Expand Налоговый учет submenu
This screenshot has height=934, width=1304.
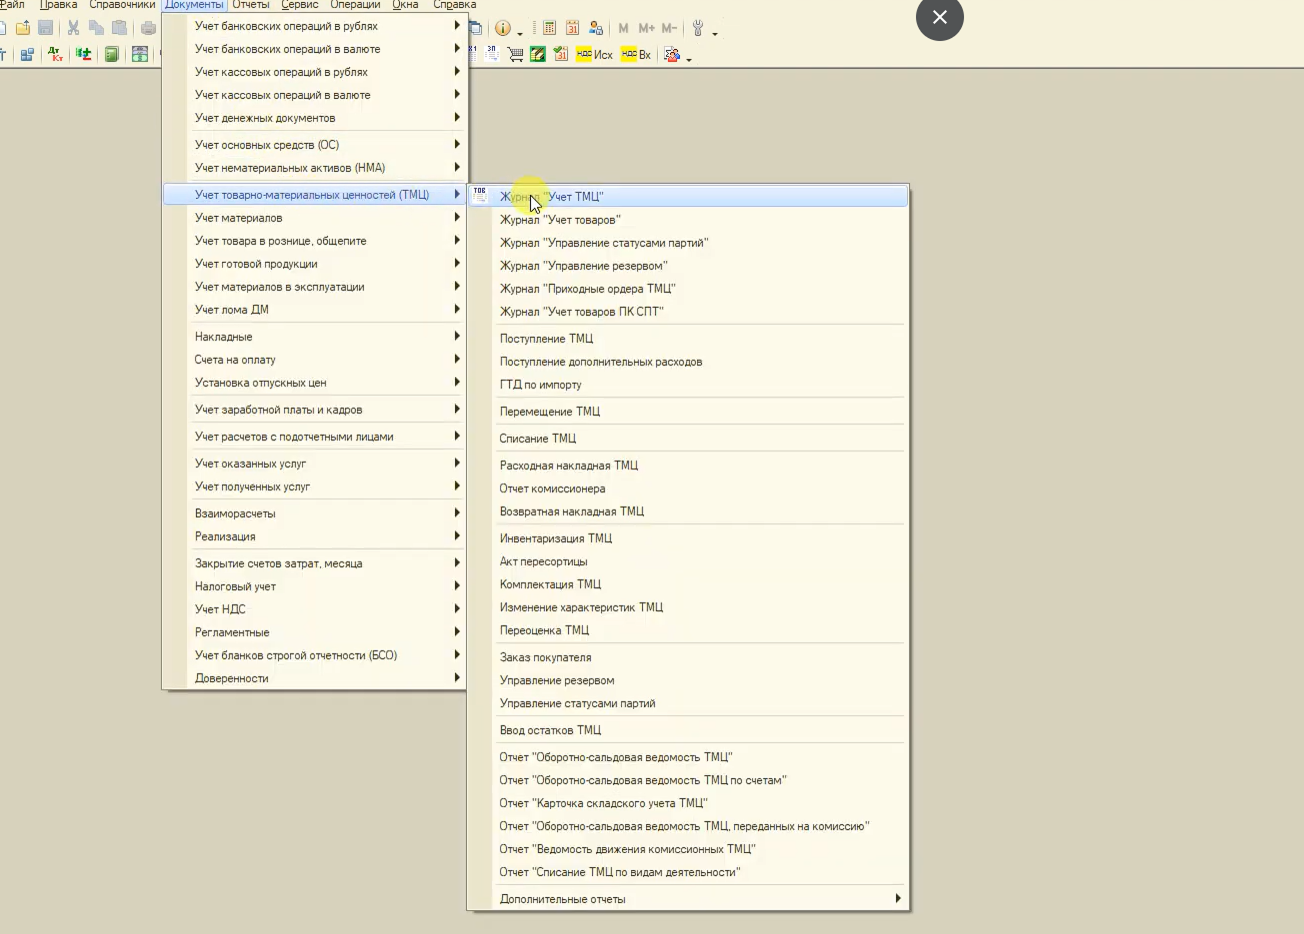click(x=315, y=587)
